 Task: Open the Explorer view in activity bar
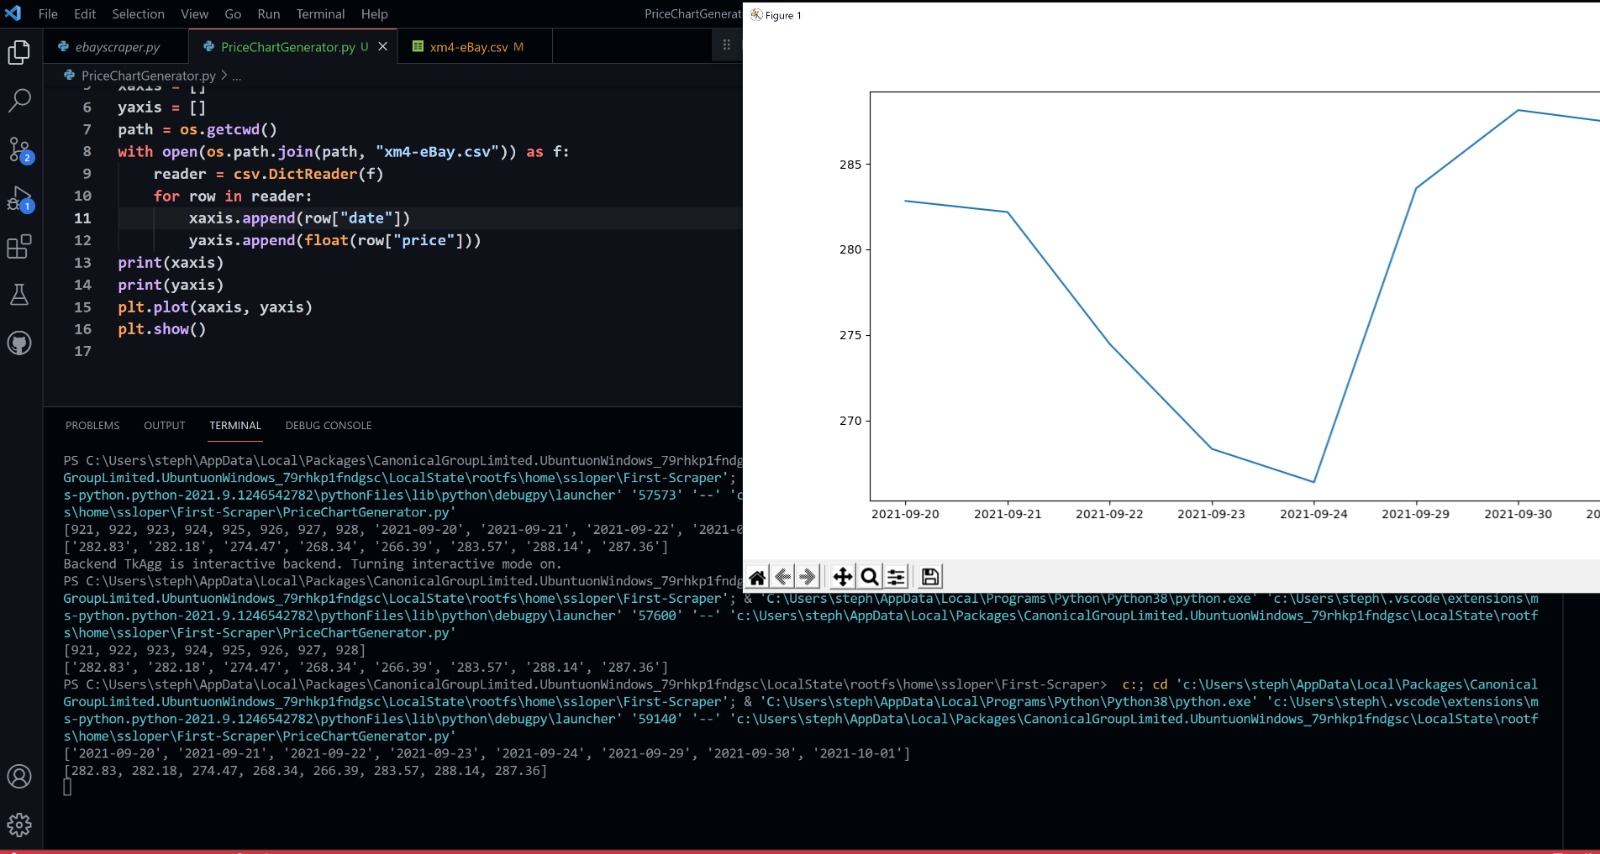(x=19, y=52)
